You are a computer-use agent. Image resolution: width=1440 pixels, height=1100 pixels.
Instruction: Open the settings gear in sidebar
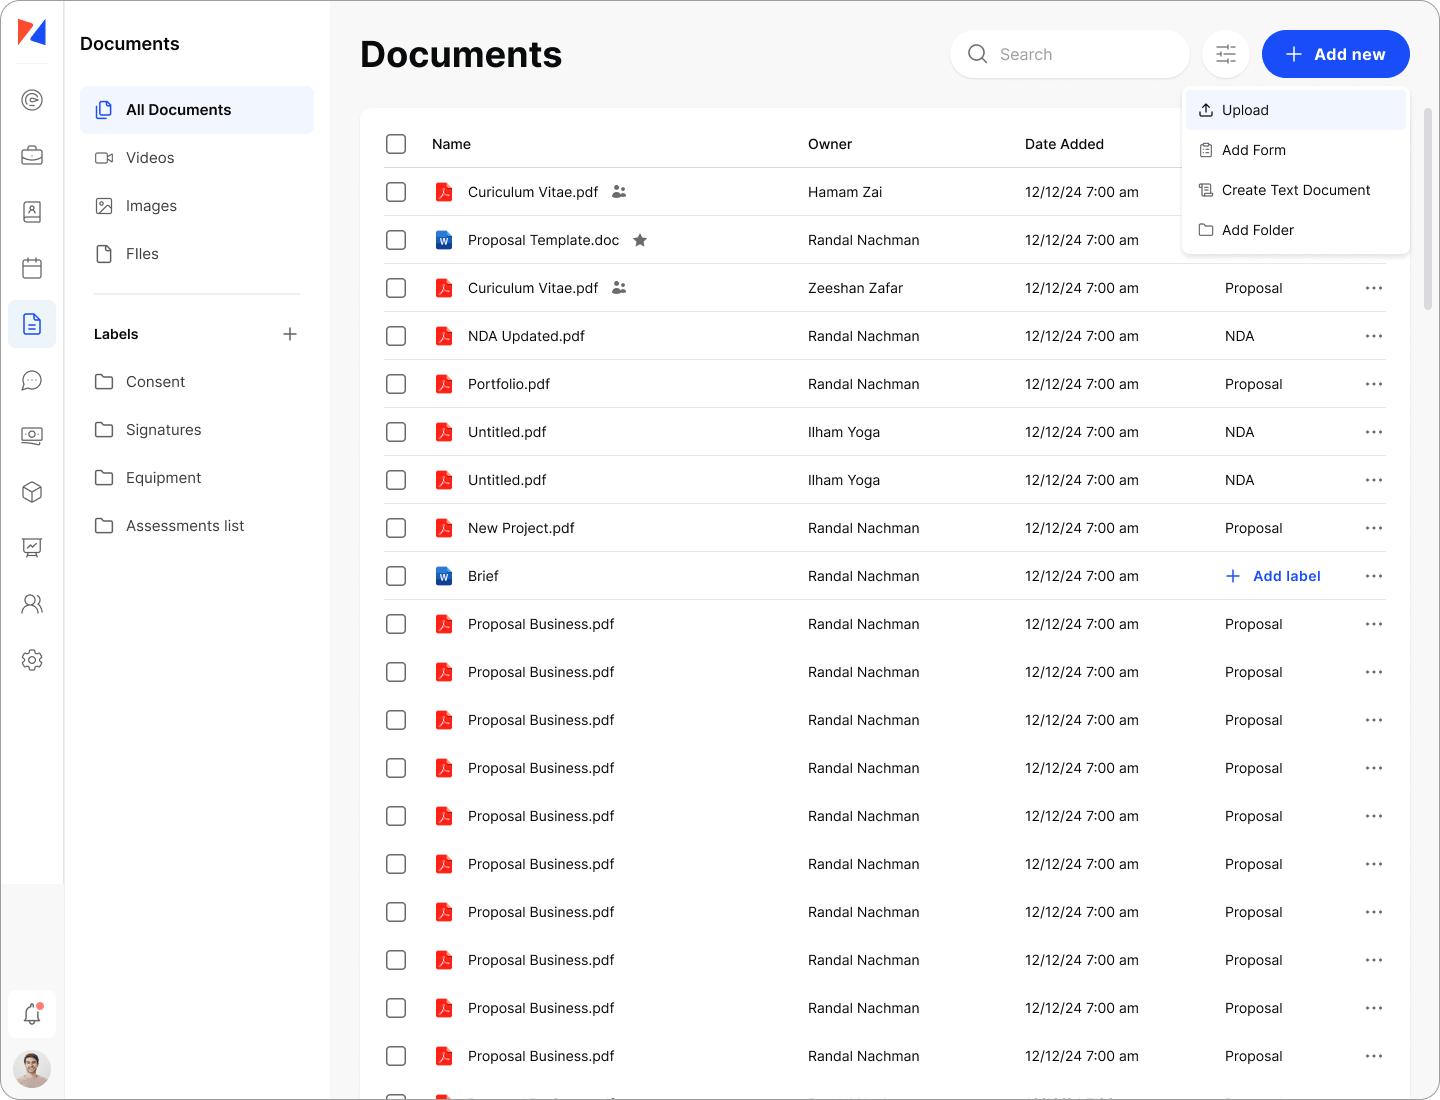pos(32,660)
